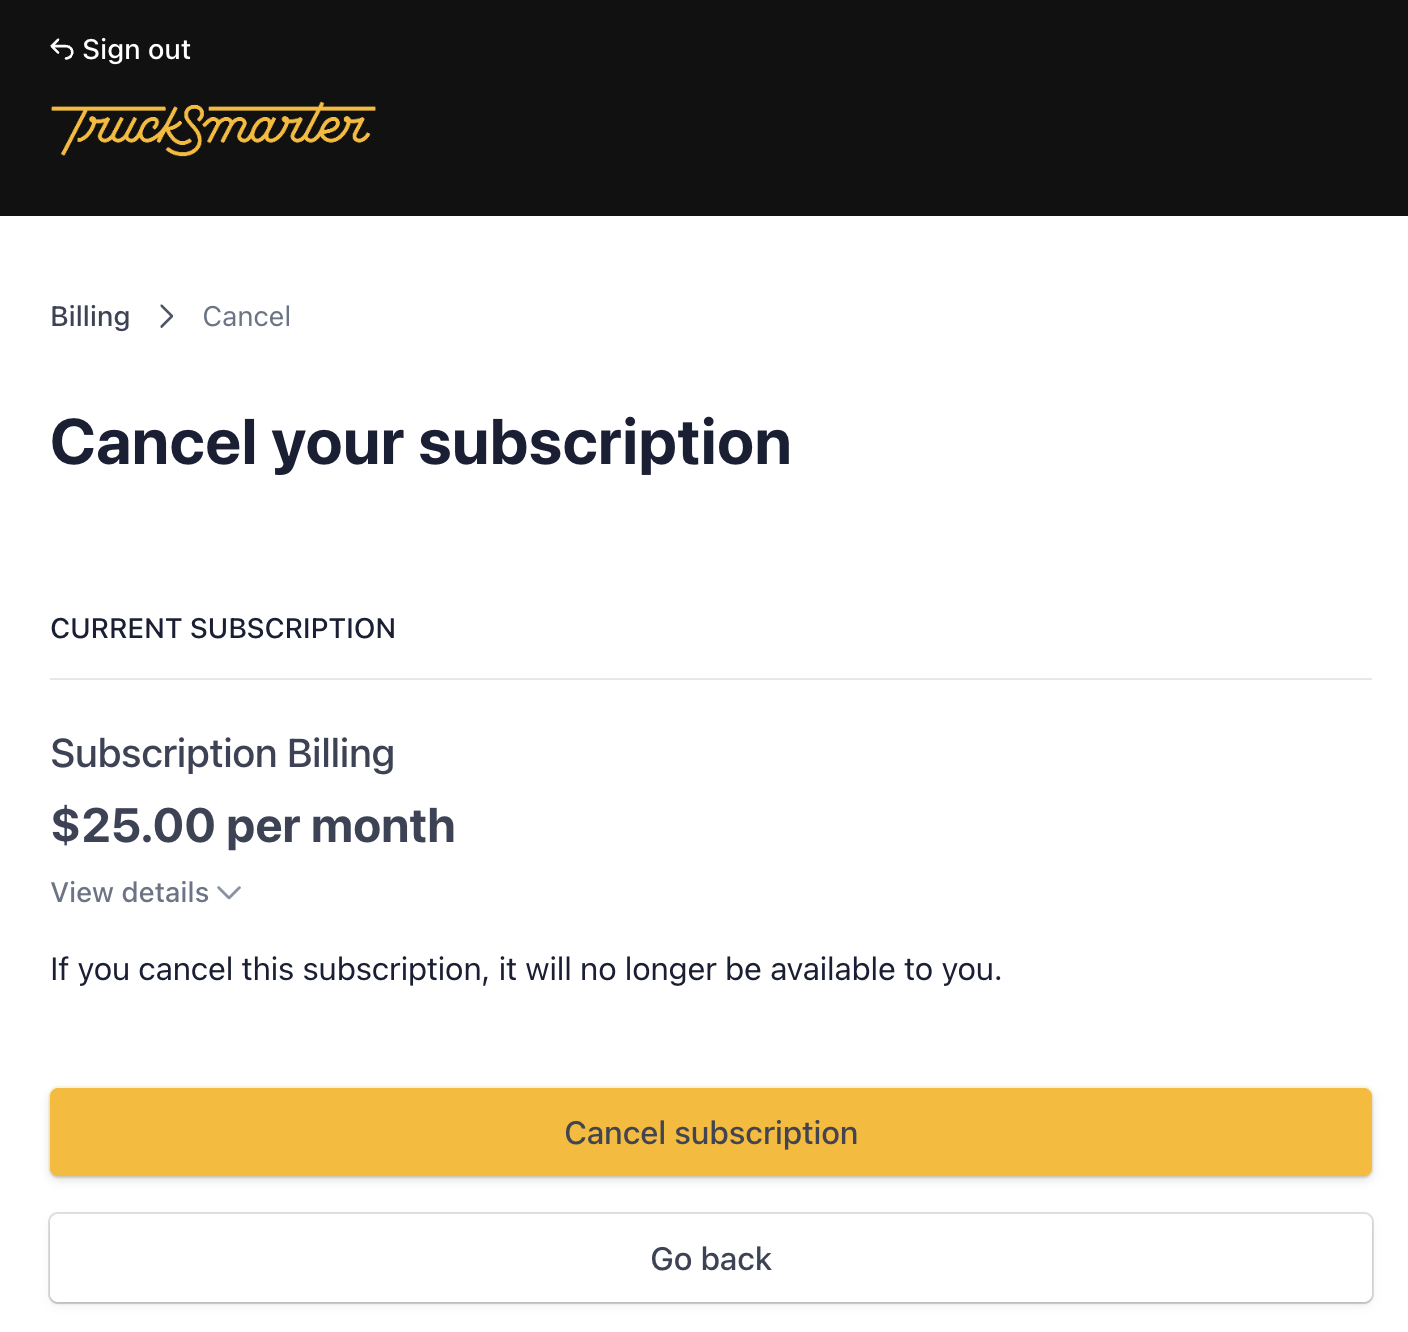This screenshot has width=1408, height=1332.
Task: Click the Go back button
Action: click(710, 1258)
